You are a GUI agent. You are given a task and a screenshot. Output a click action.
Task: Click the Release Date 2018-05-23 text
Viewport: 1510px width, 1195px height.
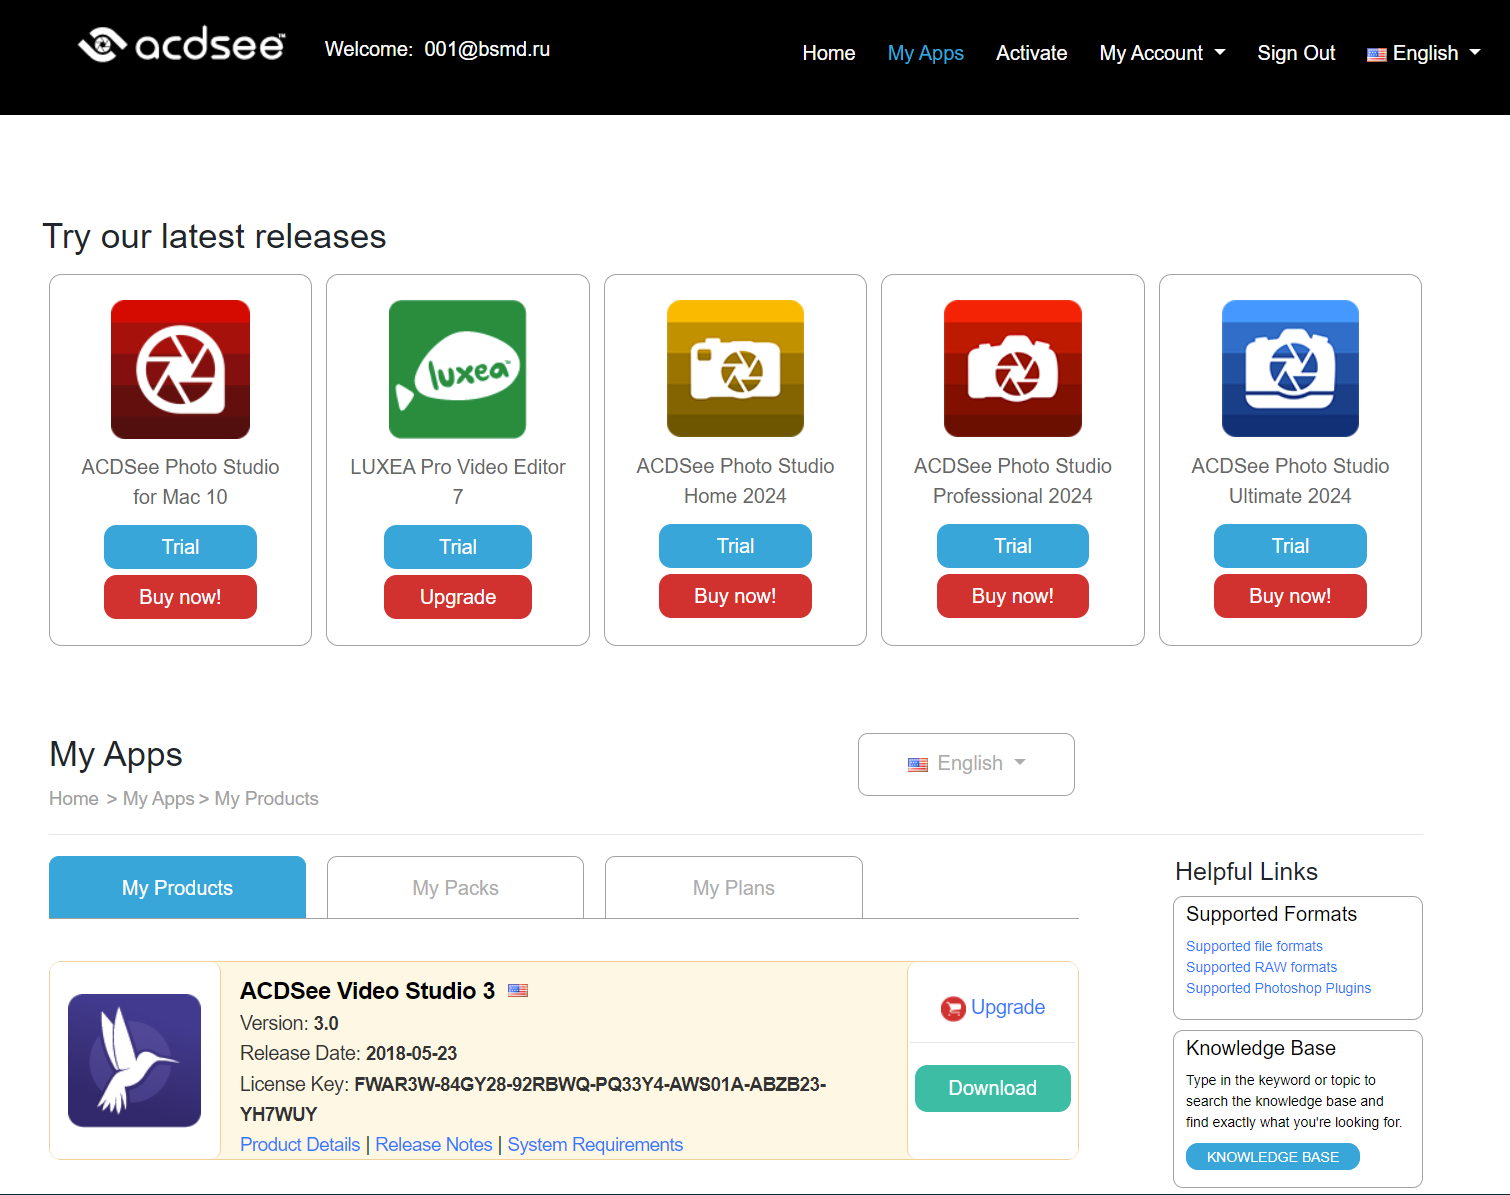(x=348, y=1053)
